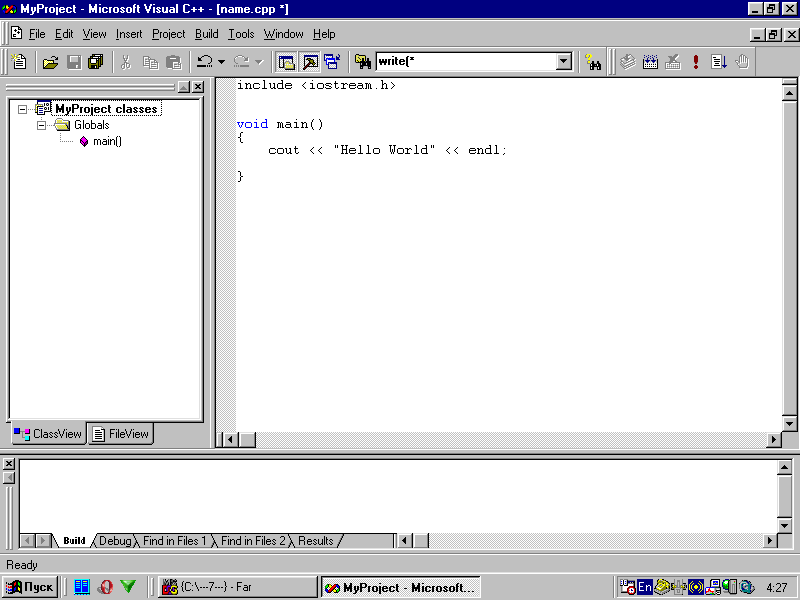
Task: Click in the Find combo box containing write(*
Action: (x=466, y=62)
